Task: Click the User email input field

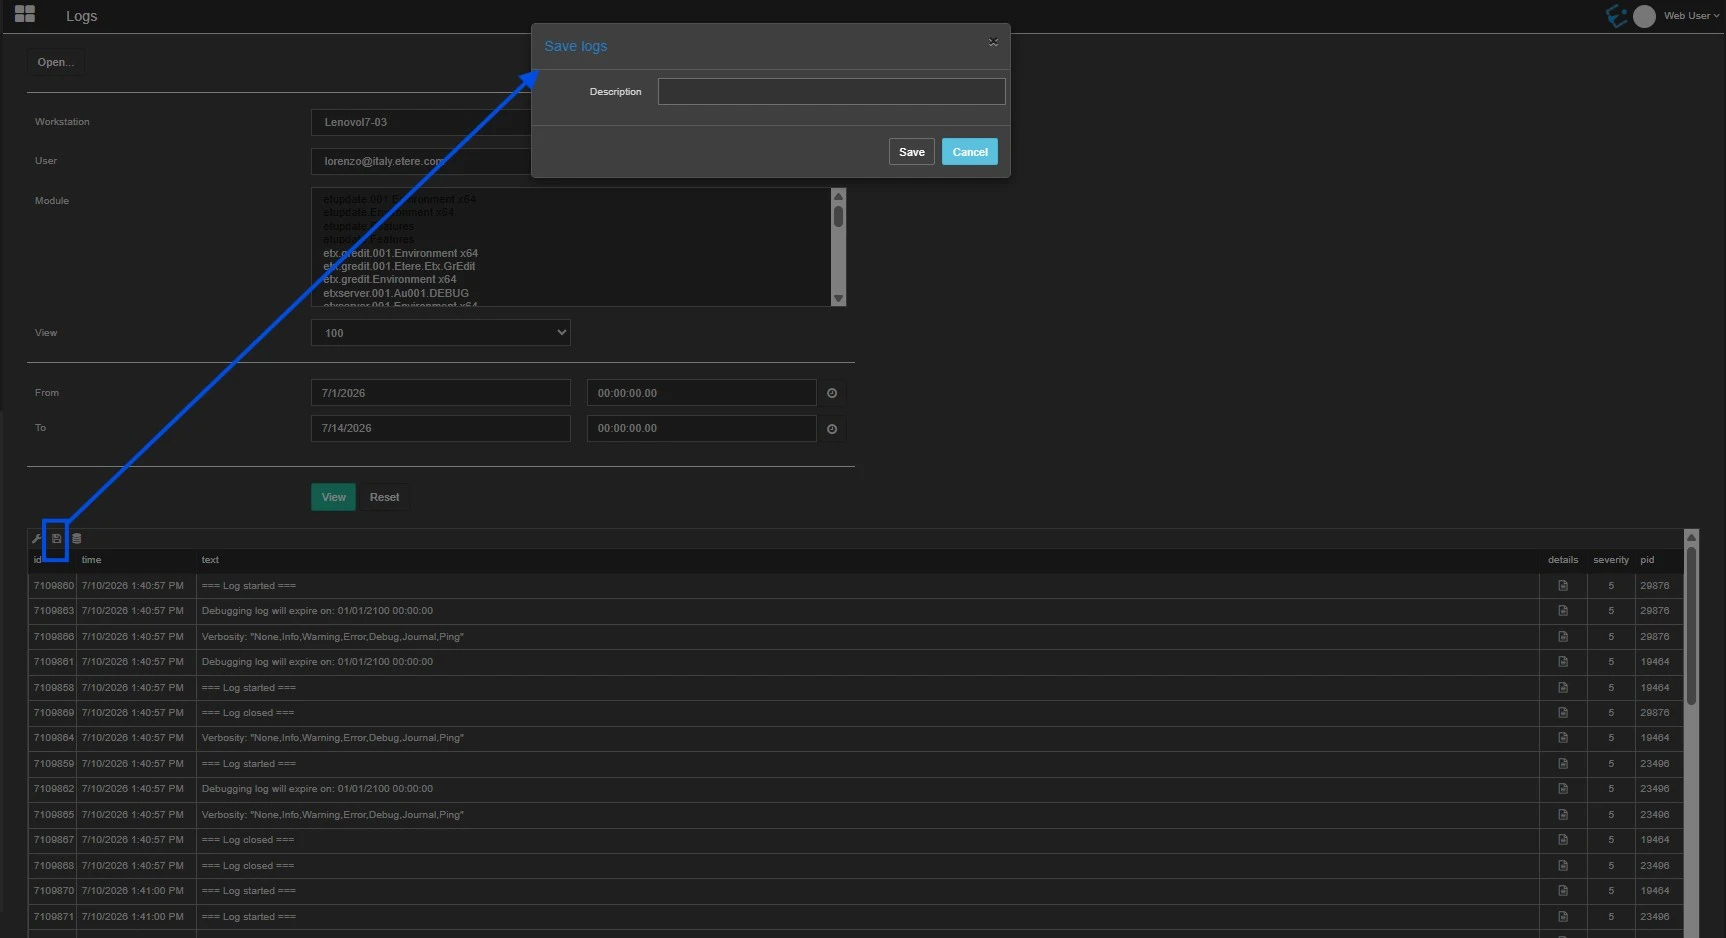Action: coord(421,161)
